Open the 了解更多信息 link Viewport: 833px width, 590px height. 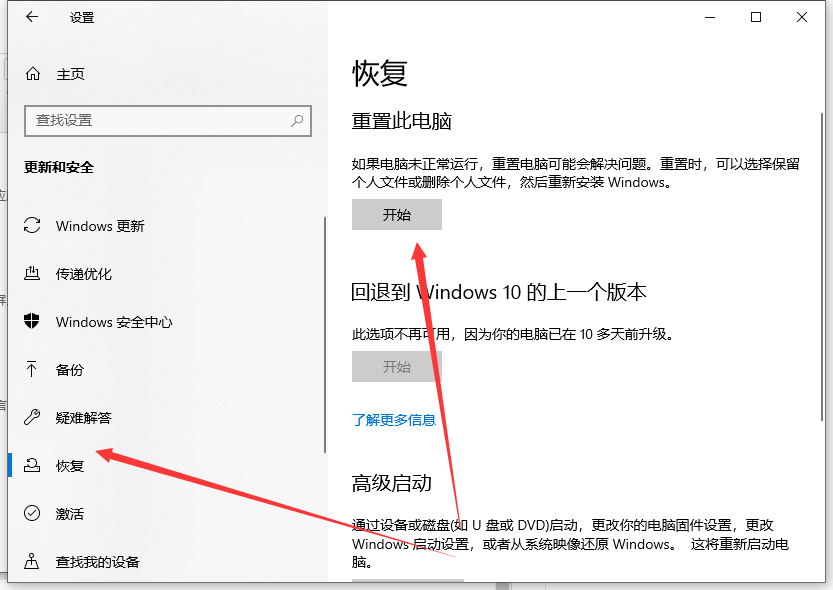394,420
